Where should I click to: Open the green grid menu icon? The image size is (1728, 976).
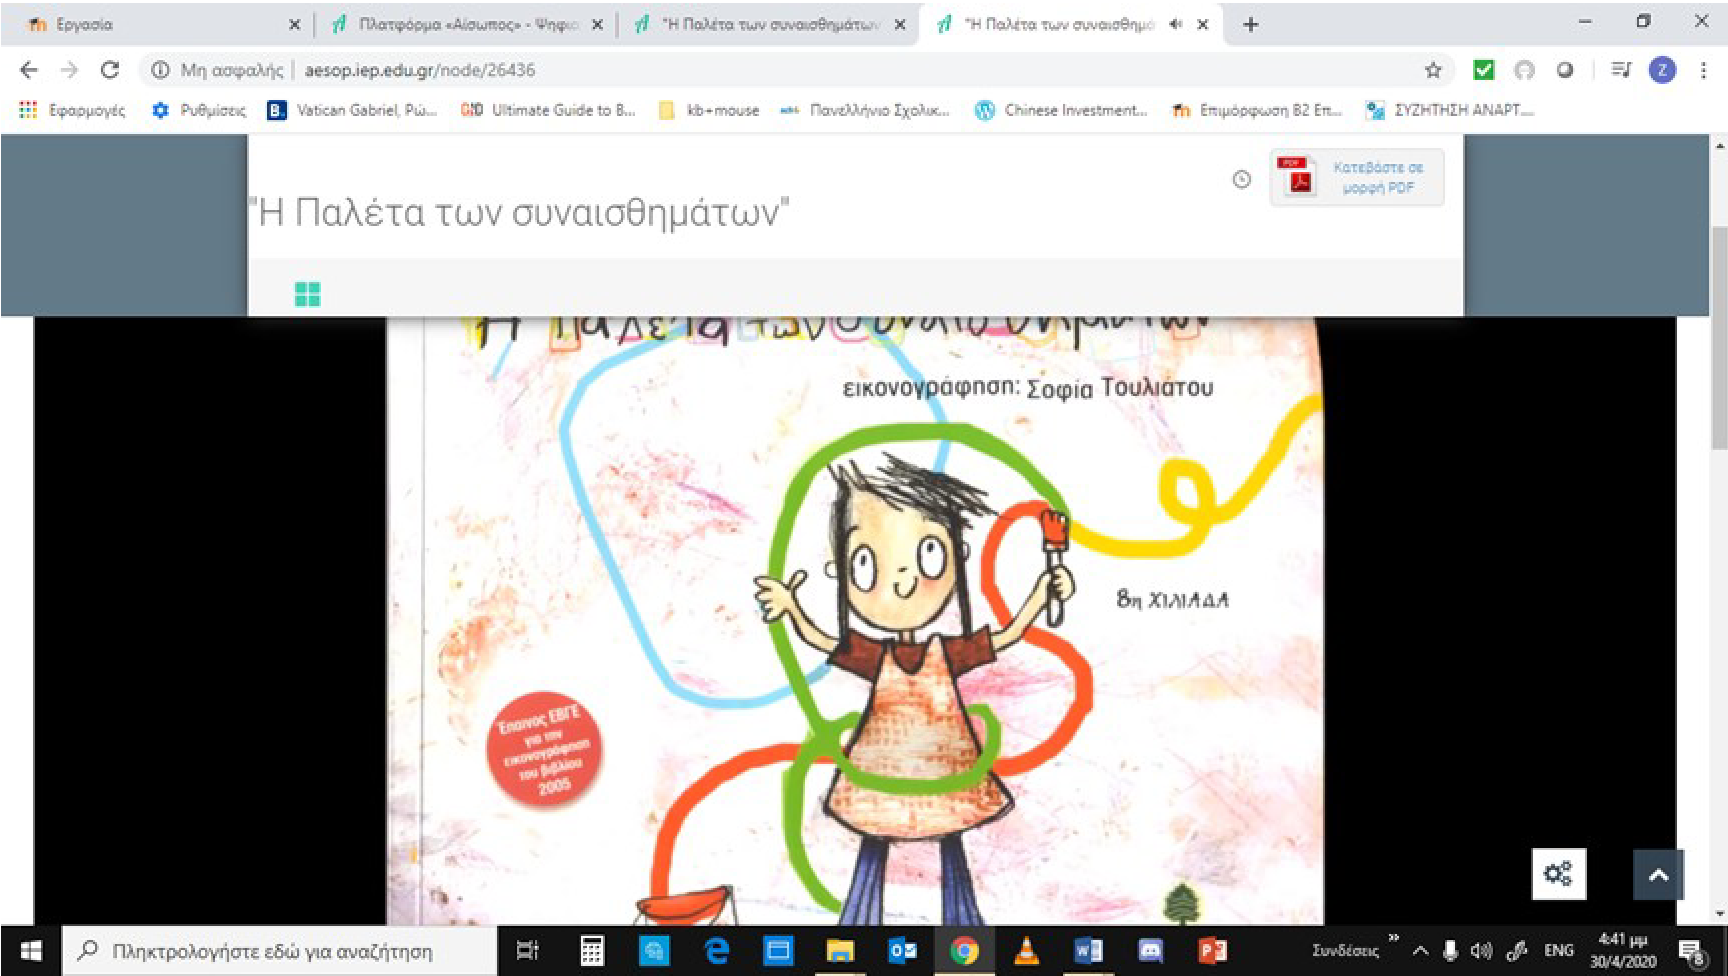pyautogui.click(x=308, y=294)
